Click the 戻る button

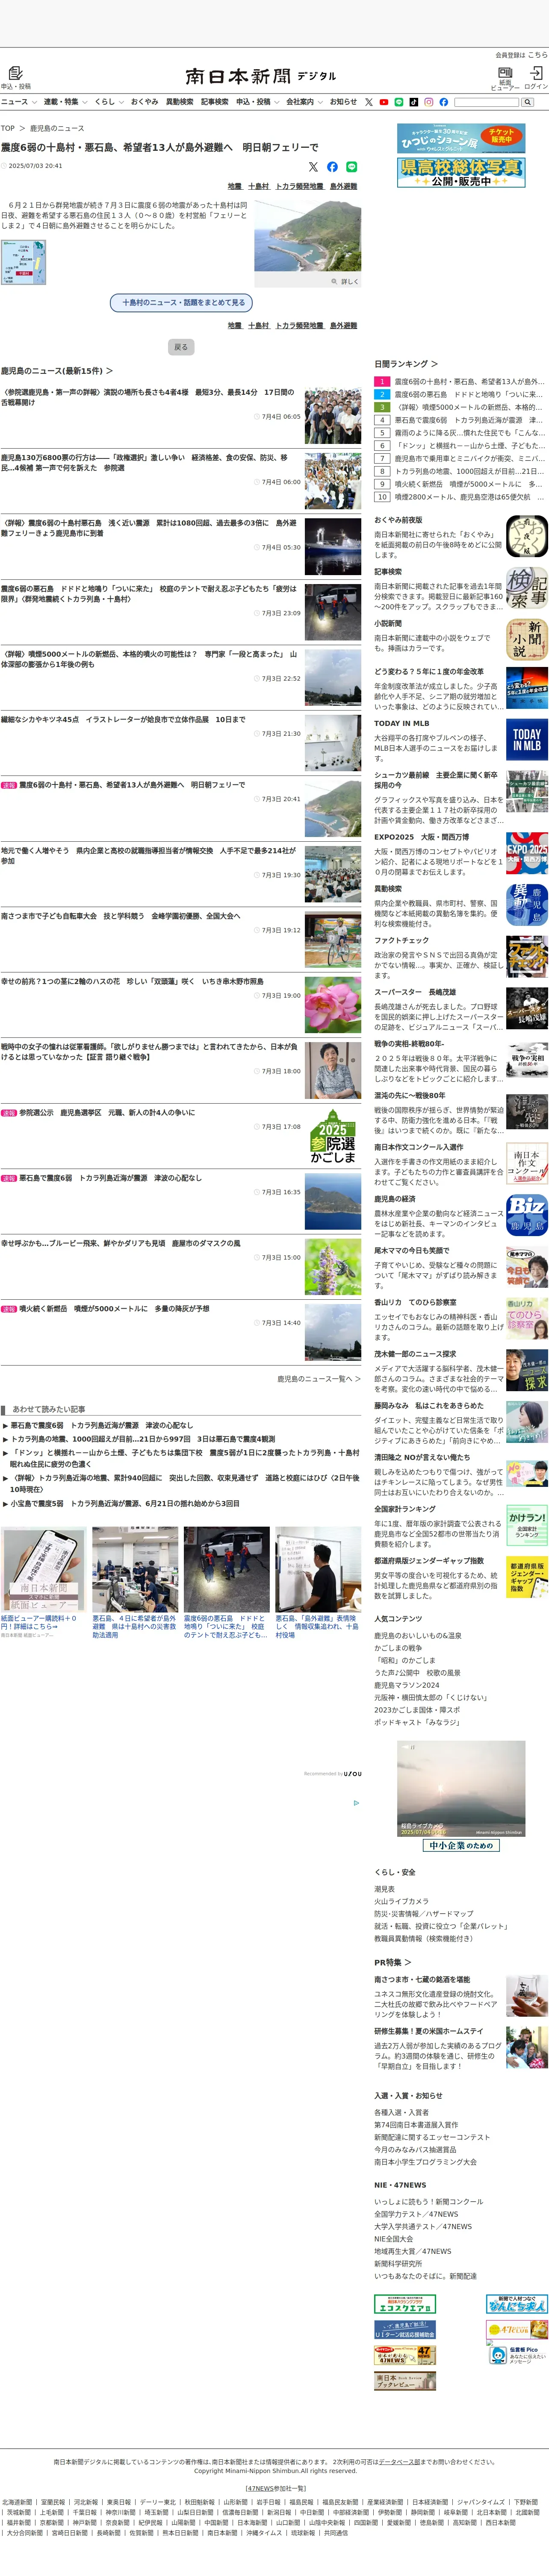[181, 347]
